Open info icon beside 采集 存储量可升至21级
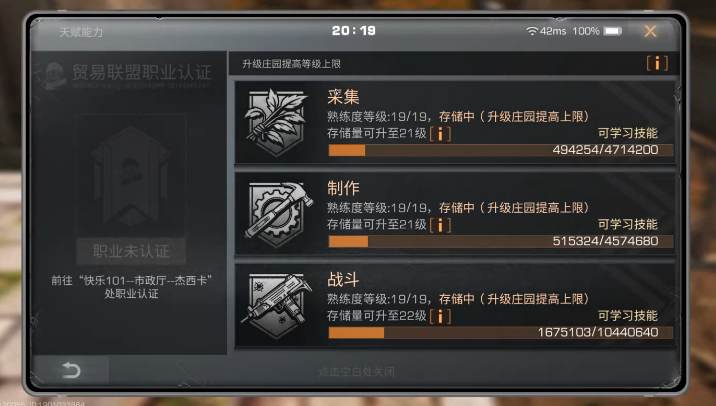The image size is (716, 406). click(x=440, y=134)
